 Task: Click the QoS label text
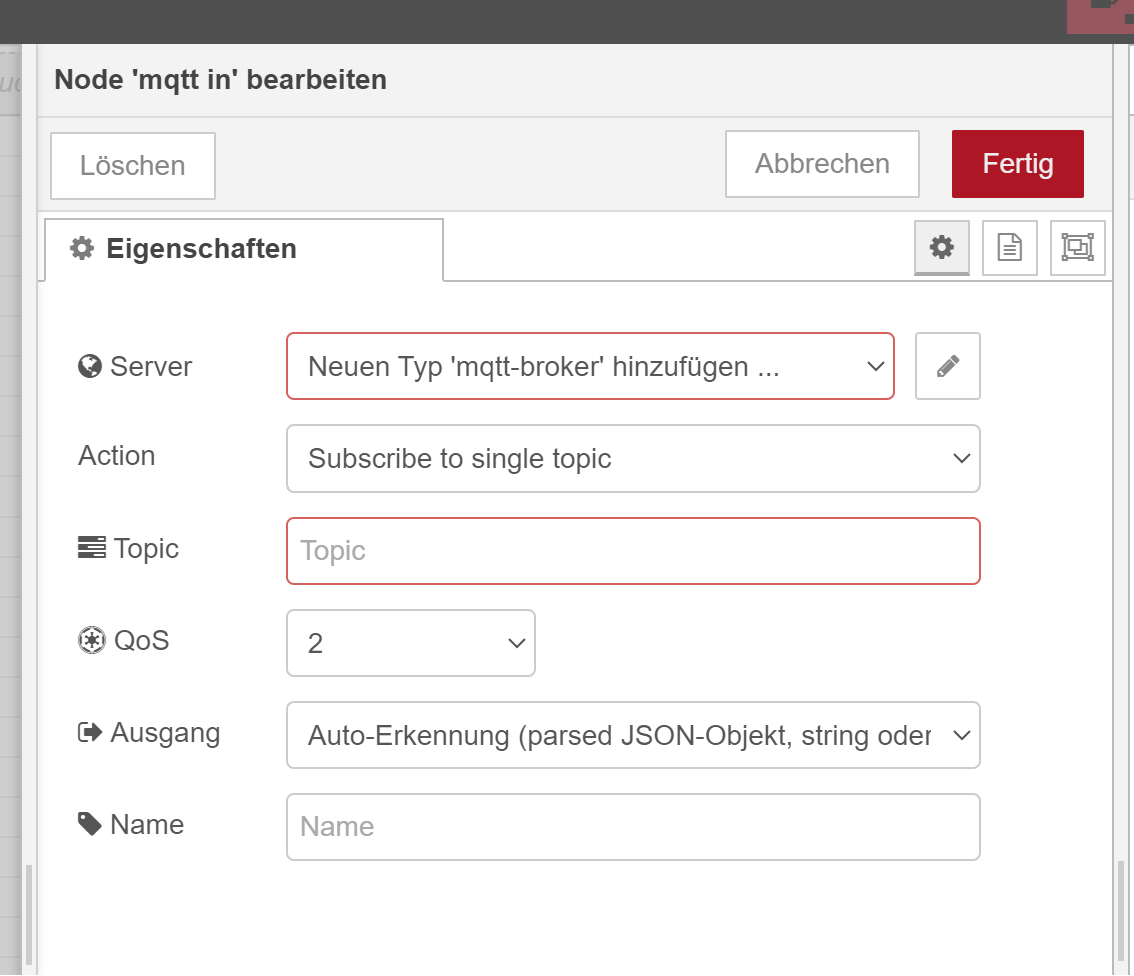coord(142,641)
